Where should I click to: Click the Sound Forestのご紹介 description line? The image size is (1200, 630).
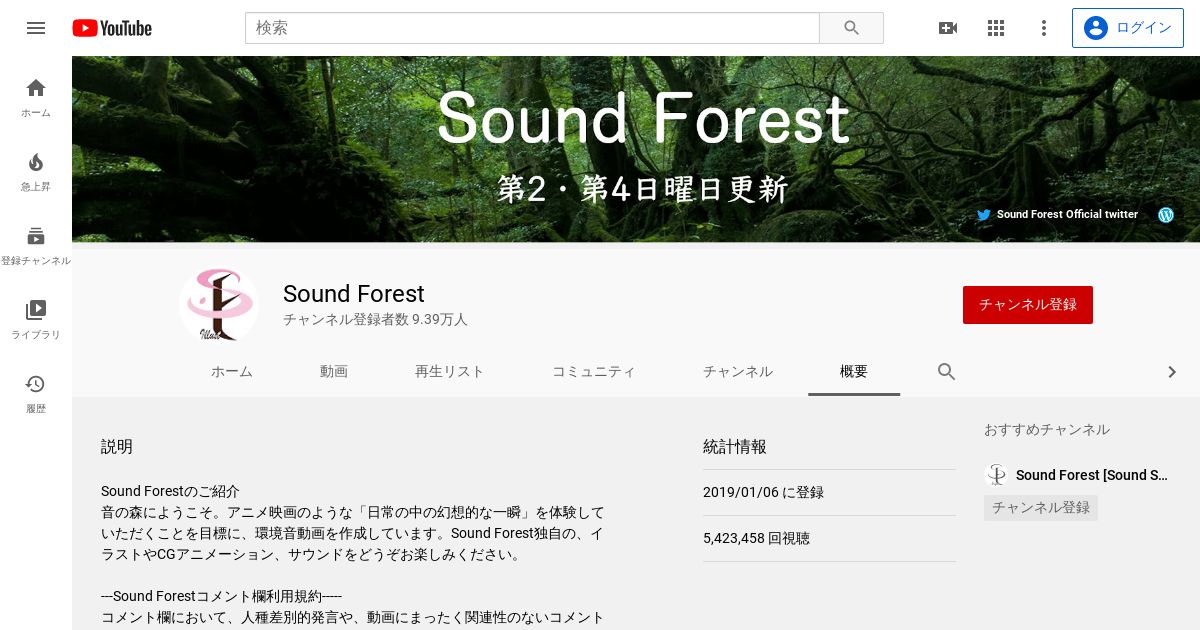(171, 492)
